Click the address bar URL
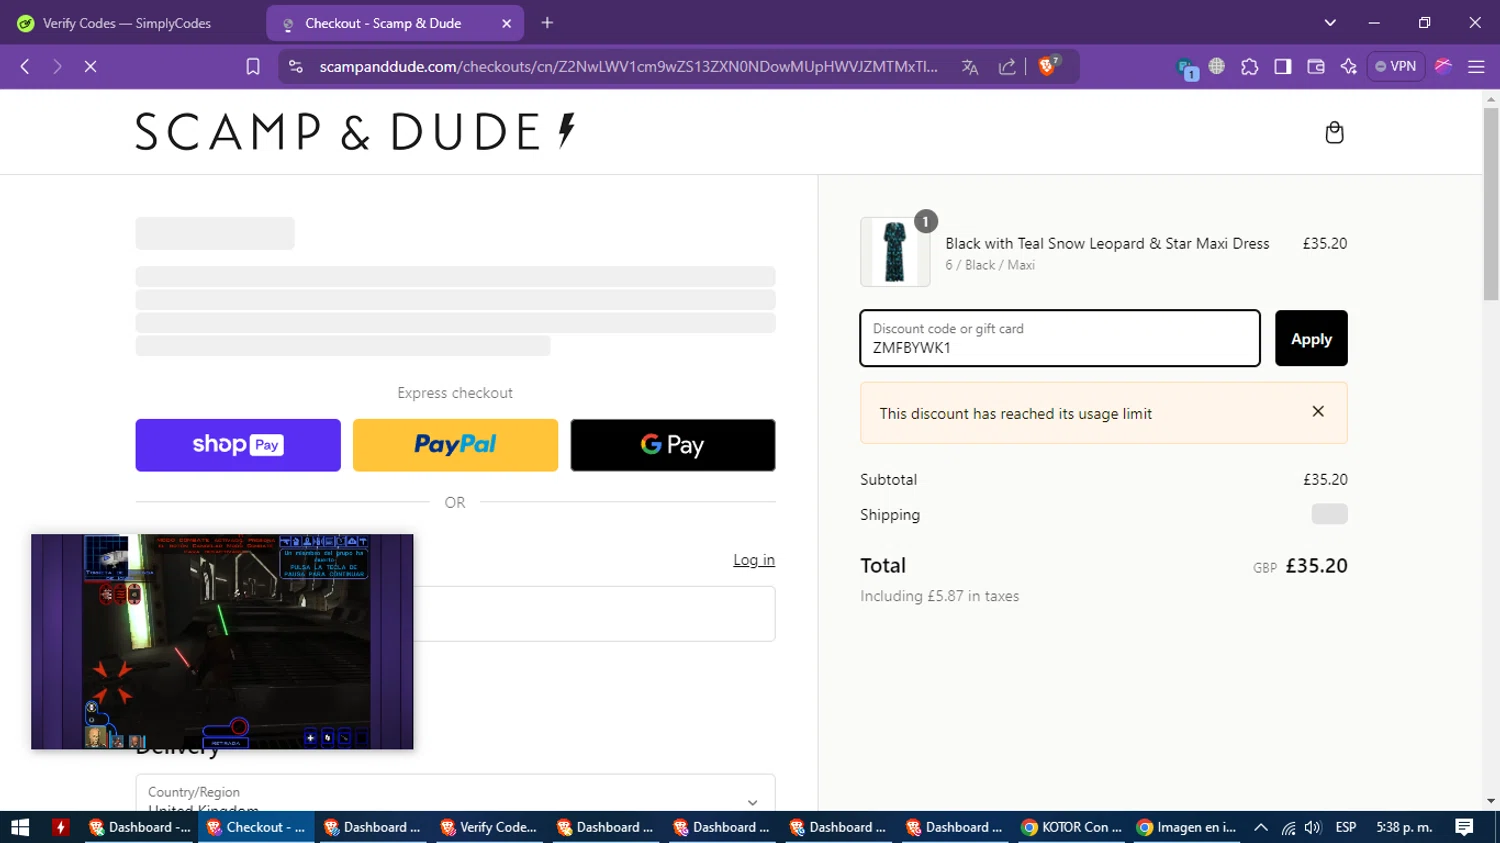Screen dimensions: 1500x843 tap(628, 66)
